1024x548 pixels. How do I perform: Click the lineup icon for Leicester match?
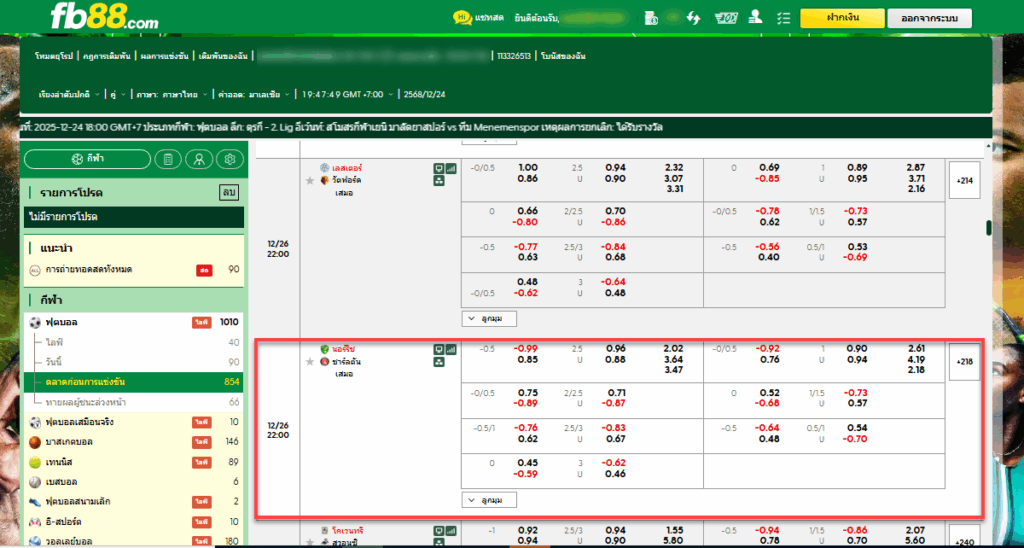coord(439,180)
